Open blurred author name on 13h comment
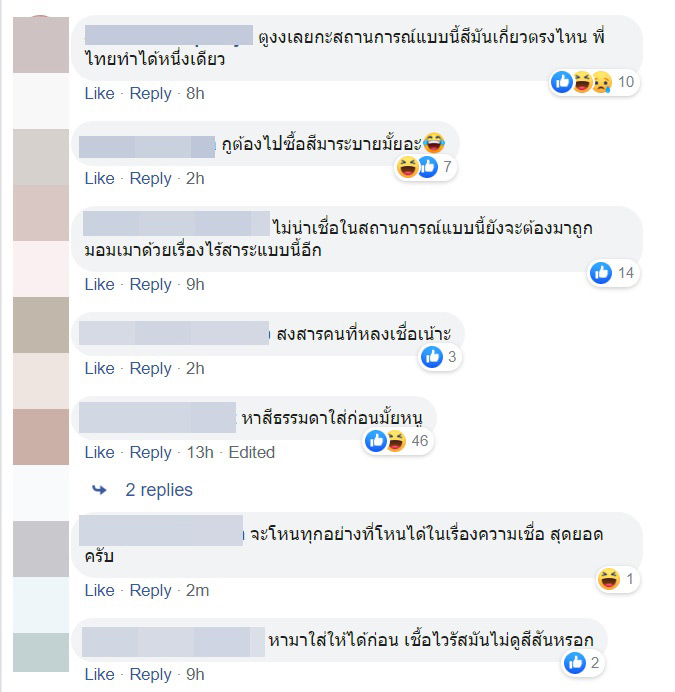675x692 pixels. pos(157,417)
